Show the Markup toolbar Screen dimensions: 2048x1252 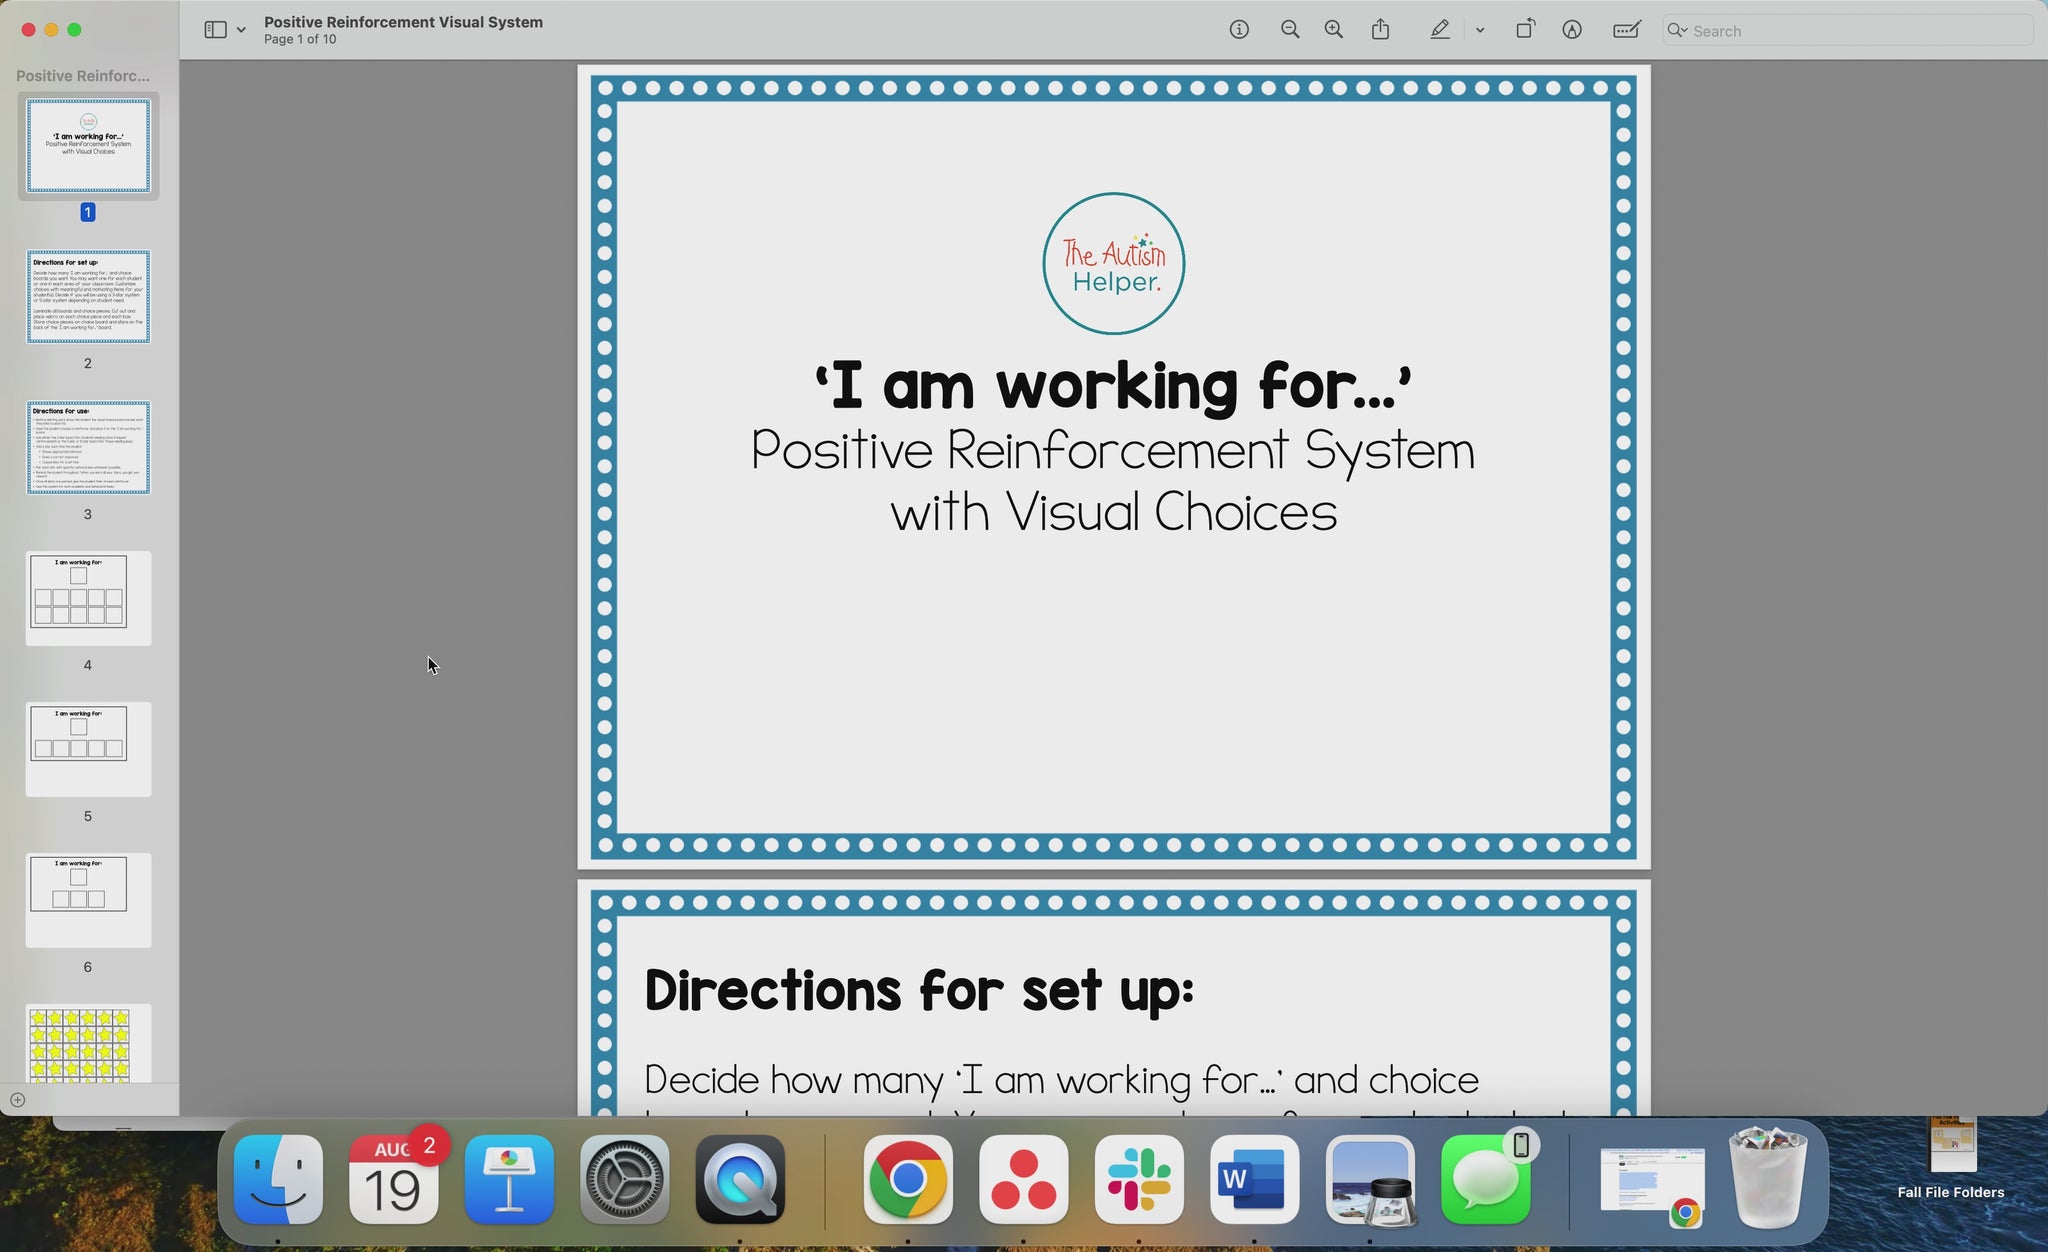pos(1572,30)
